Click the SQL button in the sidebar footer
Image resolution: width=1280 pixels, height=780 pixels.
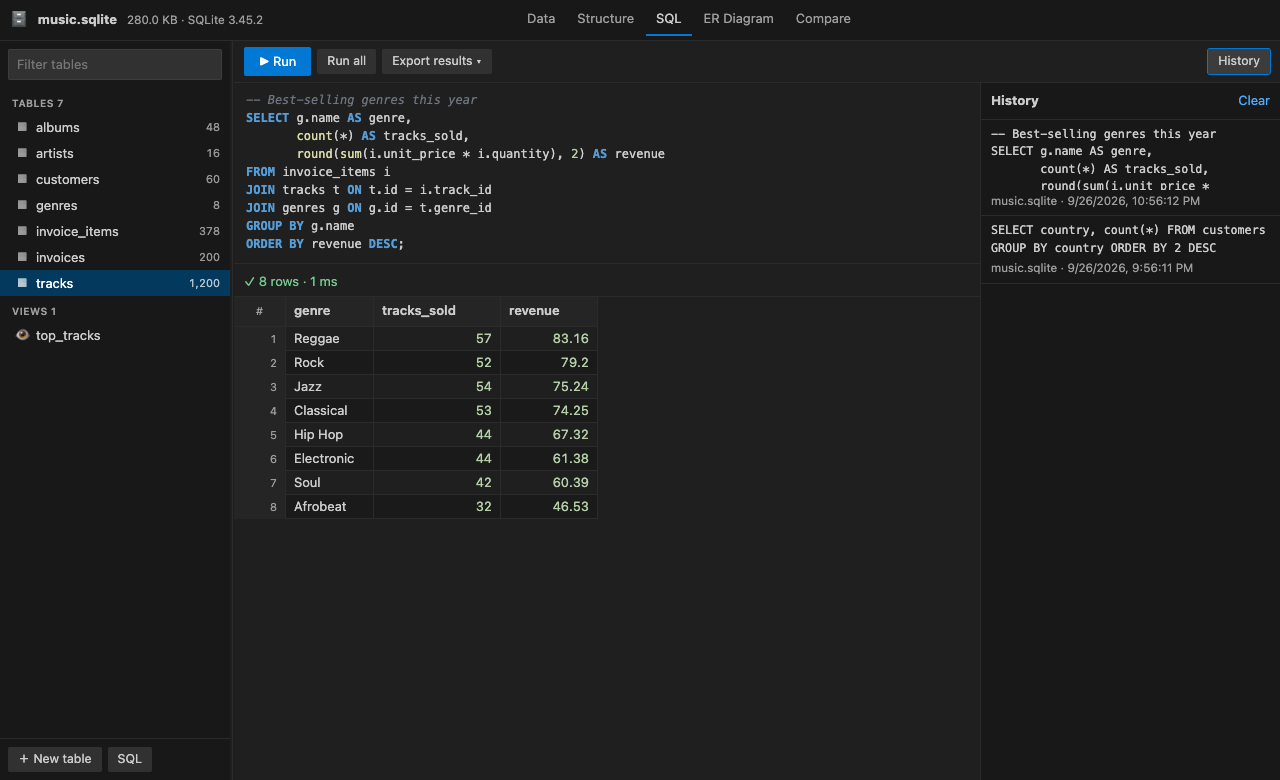coord(129,758)
